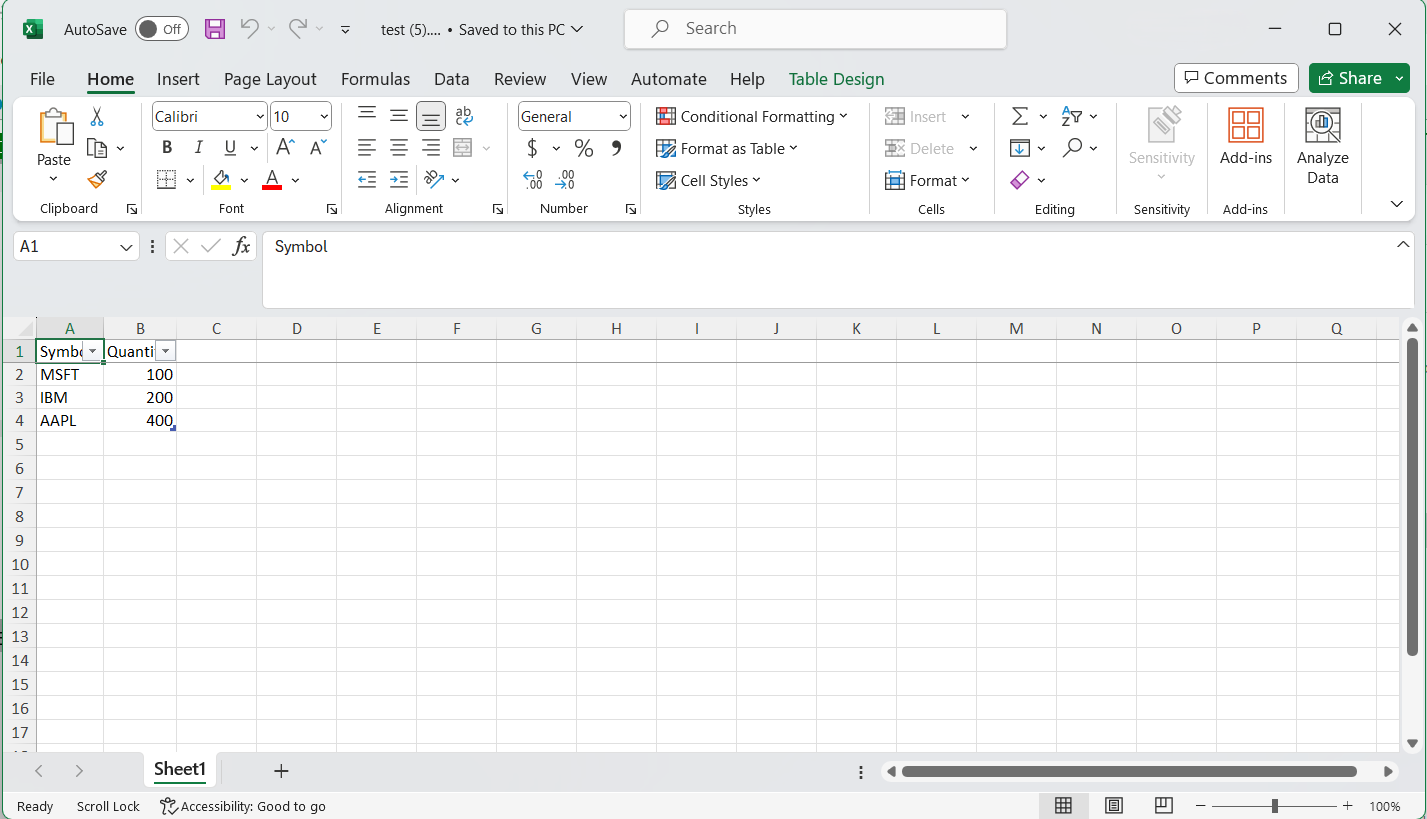Switch to the Table Design tab
The image size is (1427, 819).
point(836,78)
